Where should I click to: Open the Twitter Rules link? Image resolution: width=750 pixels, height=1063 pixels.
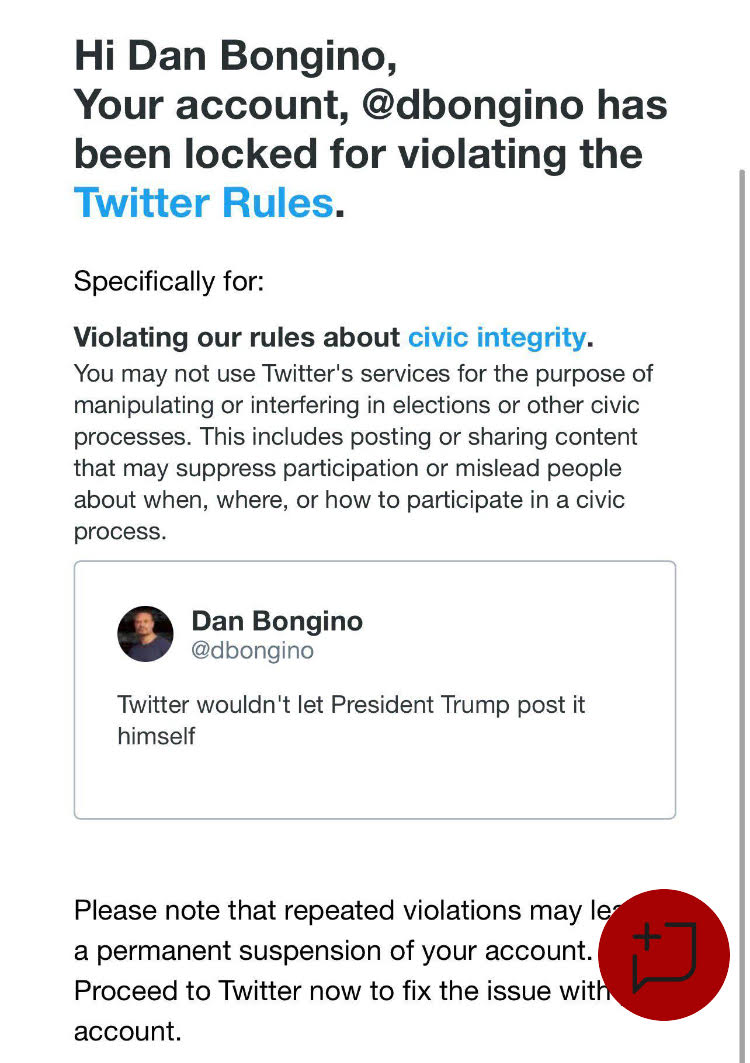tap(203, 203)
